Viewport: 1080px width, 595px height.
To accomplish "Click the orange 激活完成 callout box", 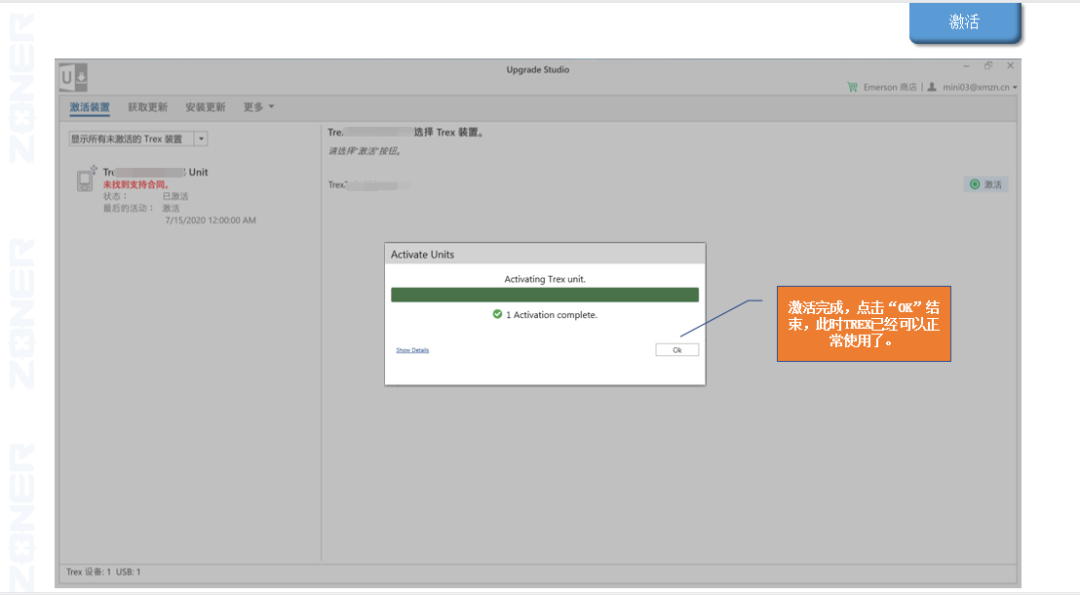I will (863, 323).
